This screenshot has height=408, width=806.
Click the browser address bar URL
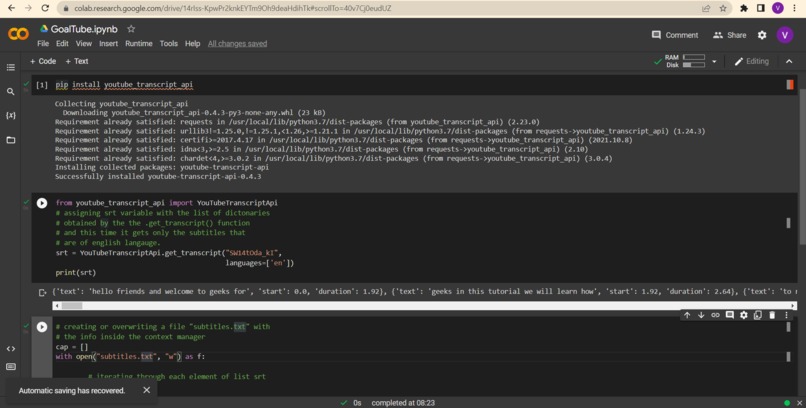click(233, 8)
